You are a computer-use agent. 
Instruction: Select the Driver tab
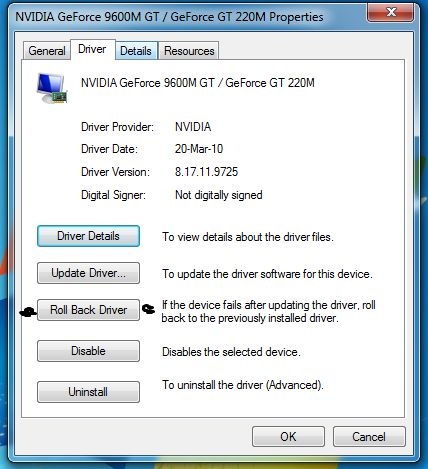point(92,49)
